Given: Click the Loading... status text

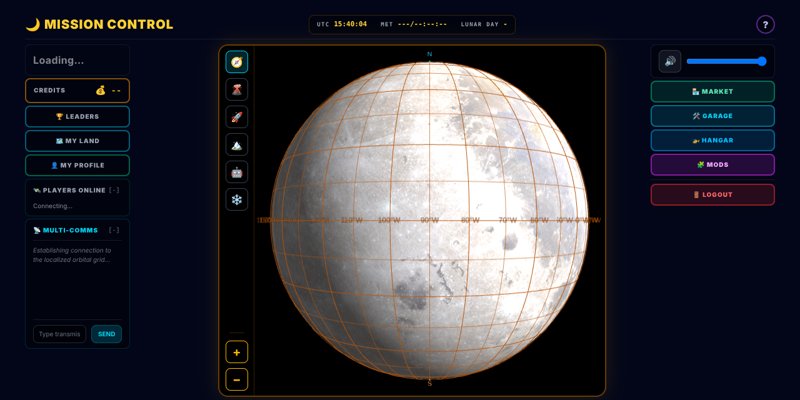Looking at the screenshot, I should [59, 60].
